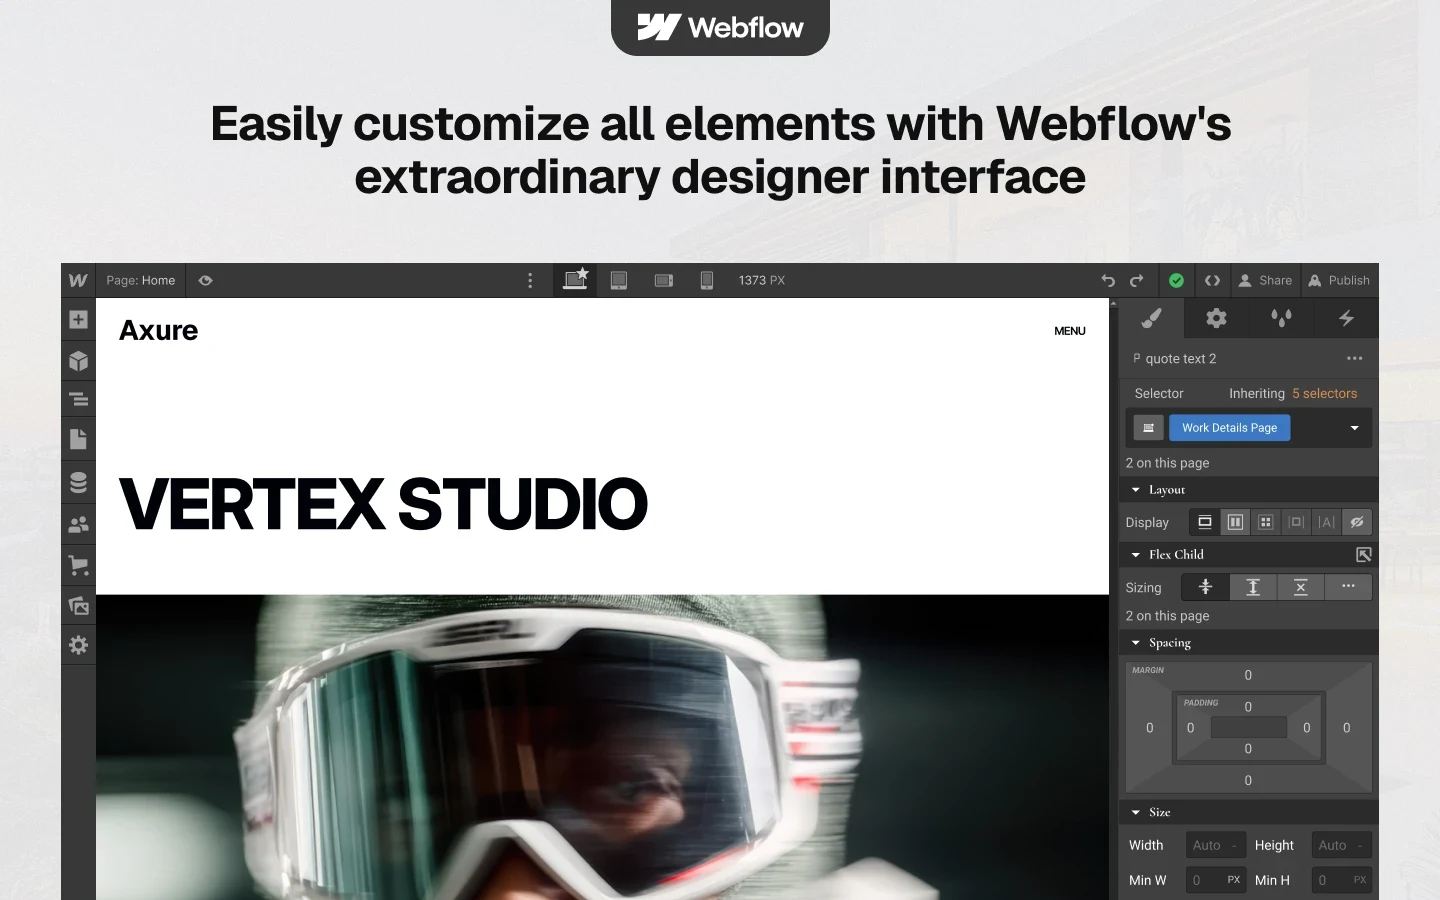
Task: Open the Navigator panel
Action: click(x=78, y=400)
